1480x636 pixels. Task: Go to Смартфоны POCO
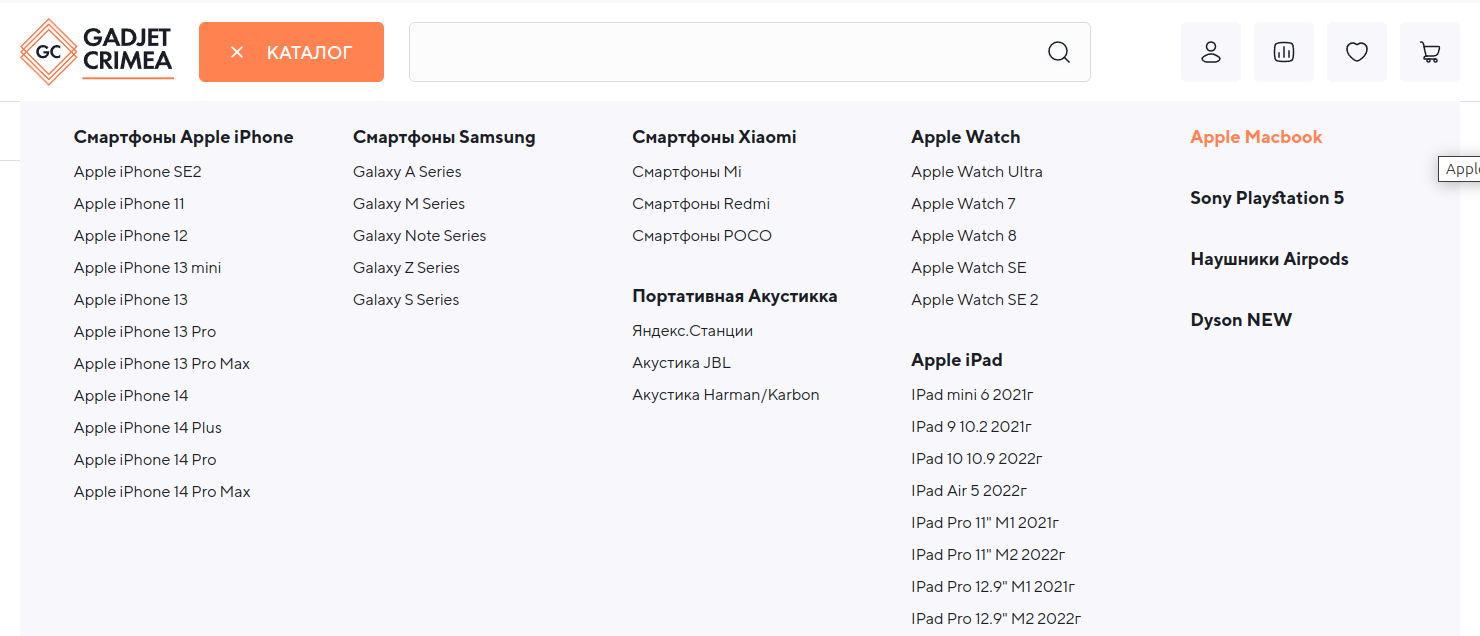(702, 236)
